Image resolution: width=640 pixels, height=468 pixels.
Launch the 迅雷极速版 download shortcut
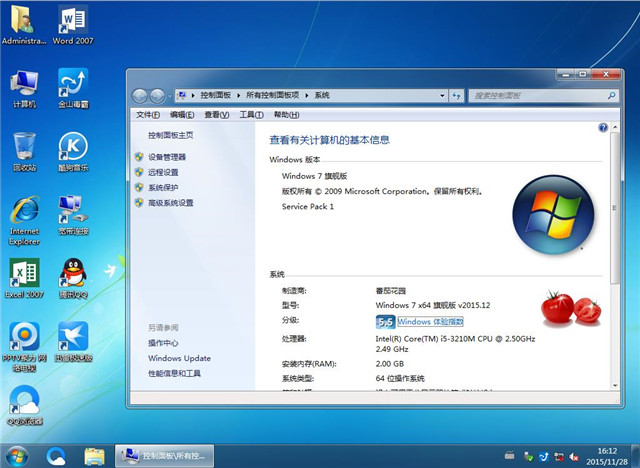(x=73, y=342)
